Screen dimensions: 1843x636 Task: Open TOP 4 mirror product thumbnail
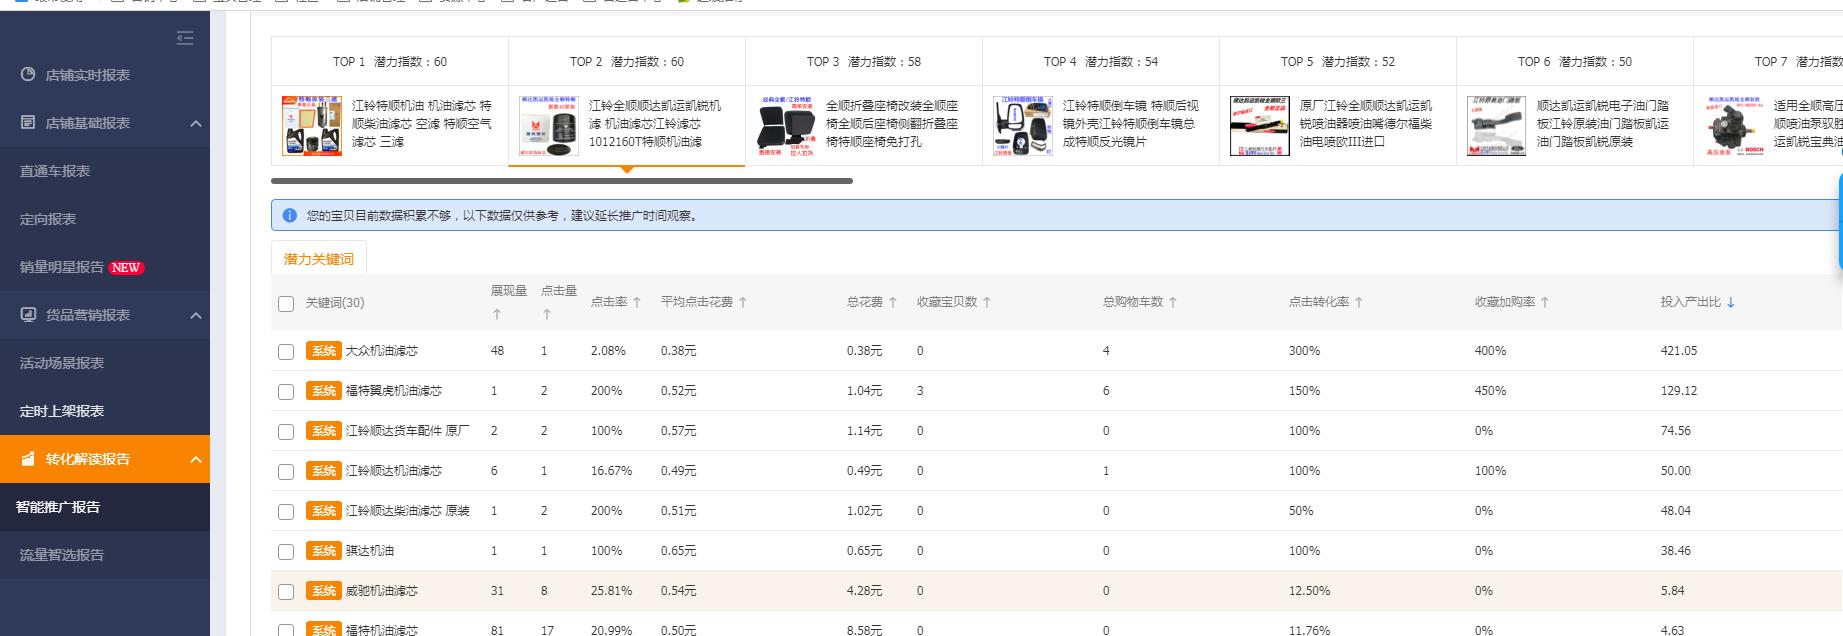click(1023, 126)
